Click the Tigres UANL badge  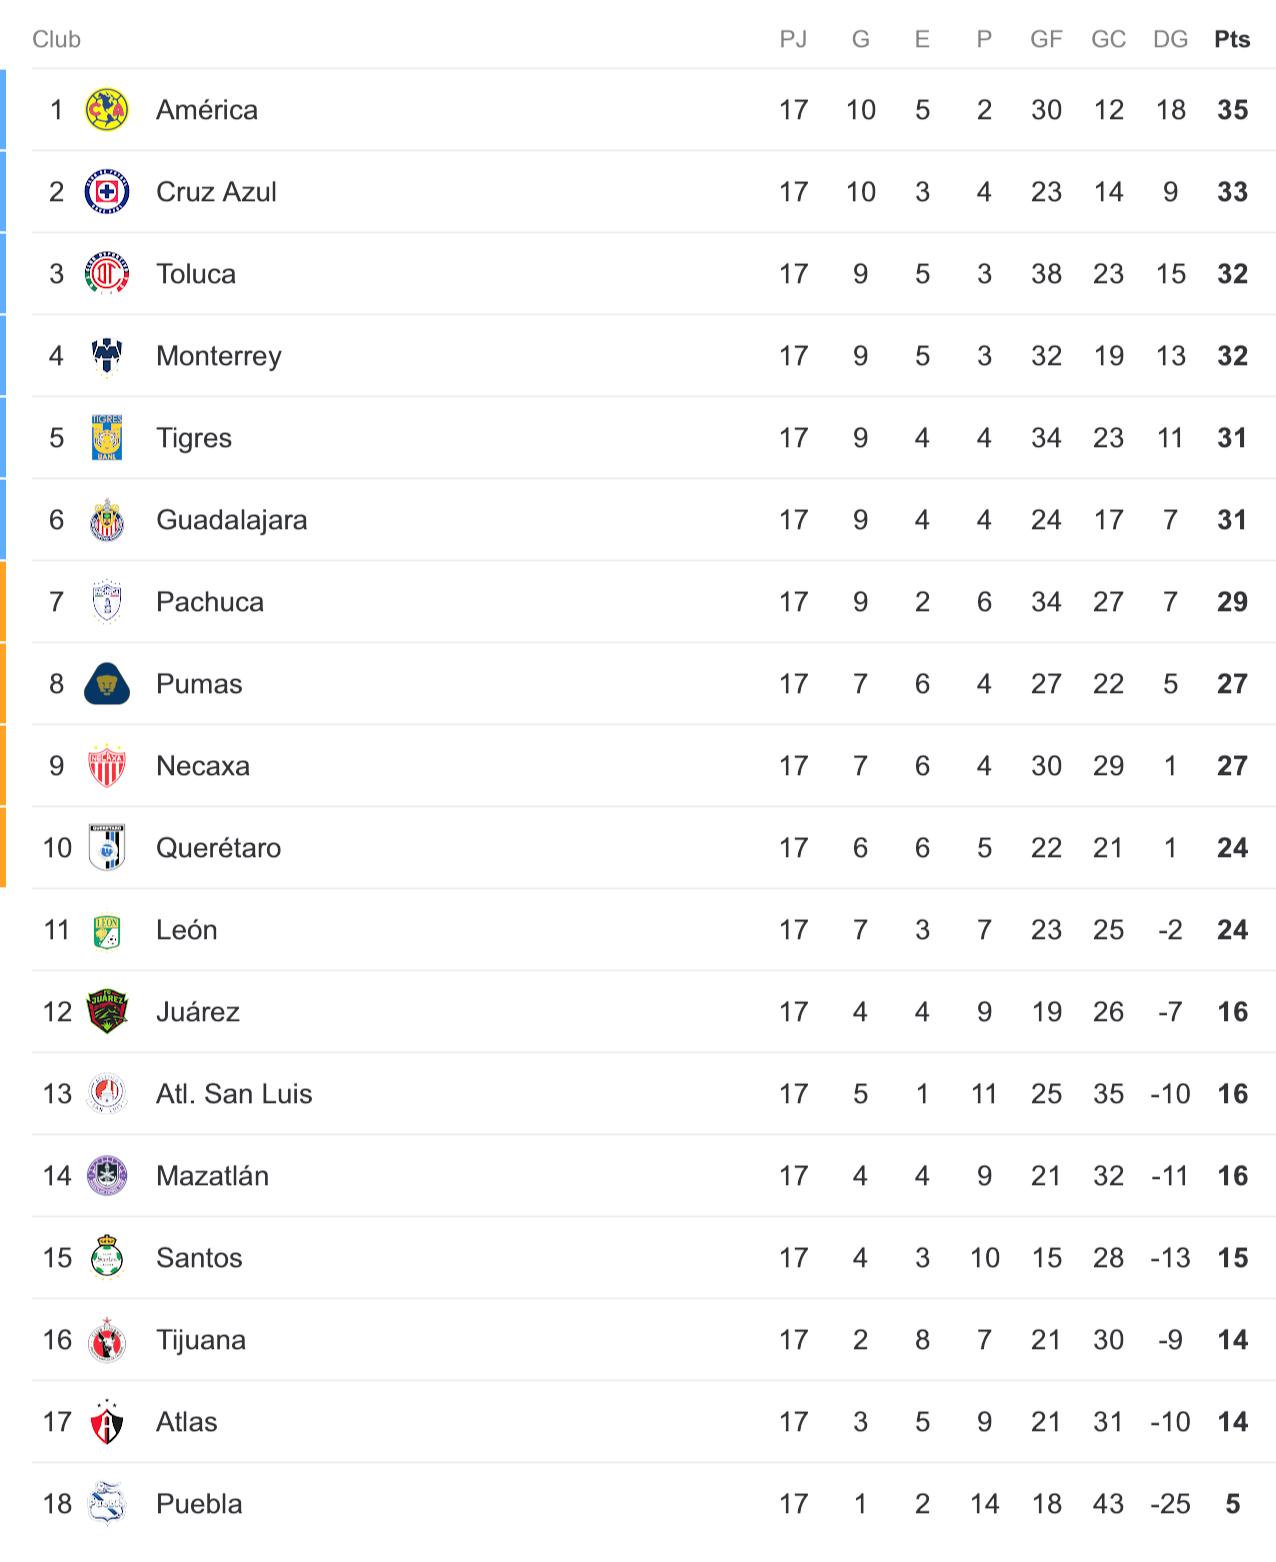click(107, 438)
